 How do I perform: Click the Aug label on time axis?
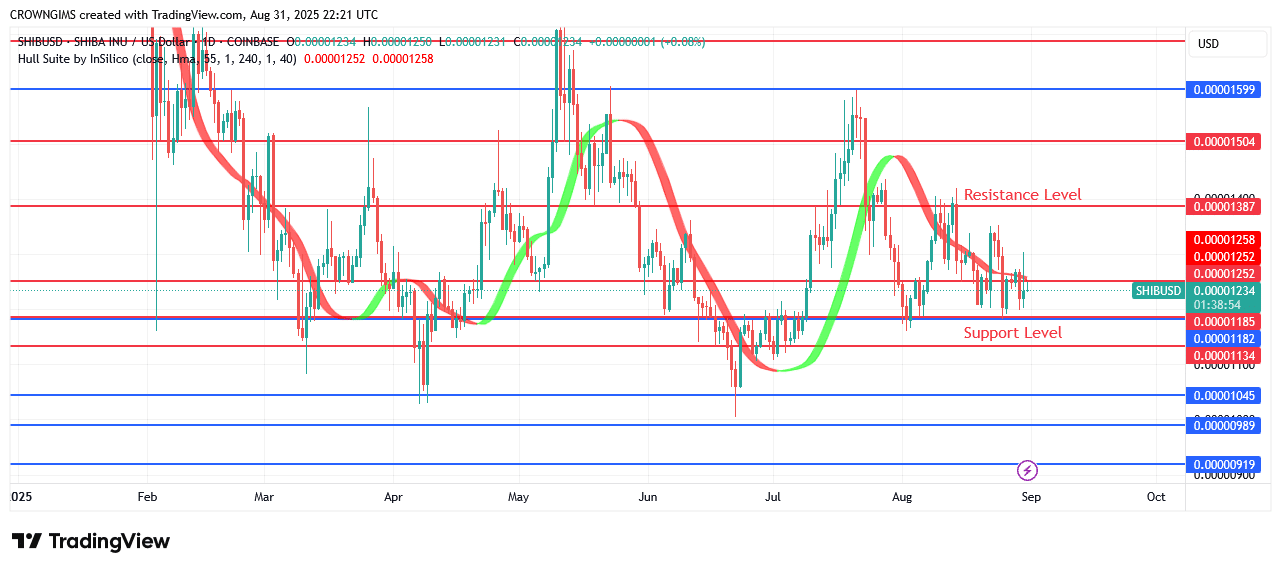pos(902,496)
